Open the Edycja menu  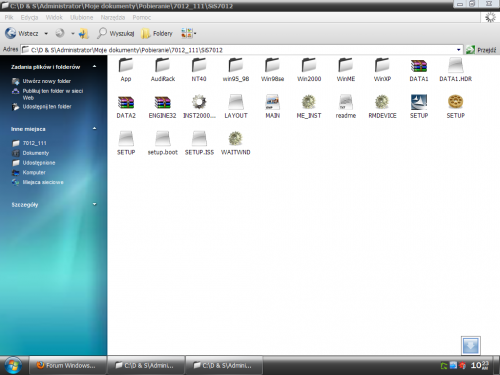point(29,17)
